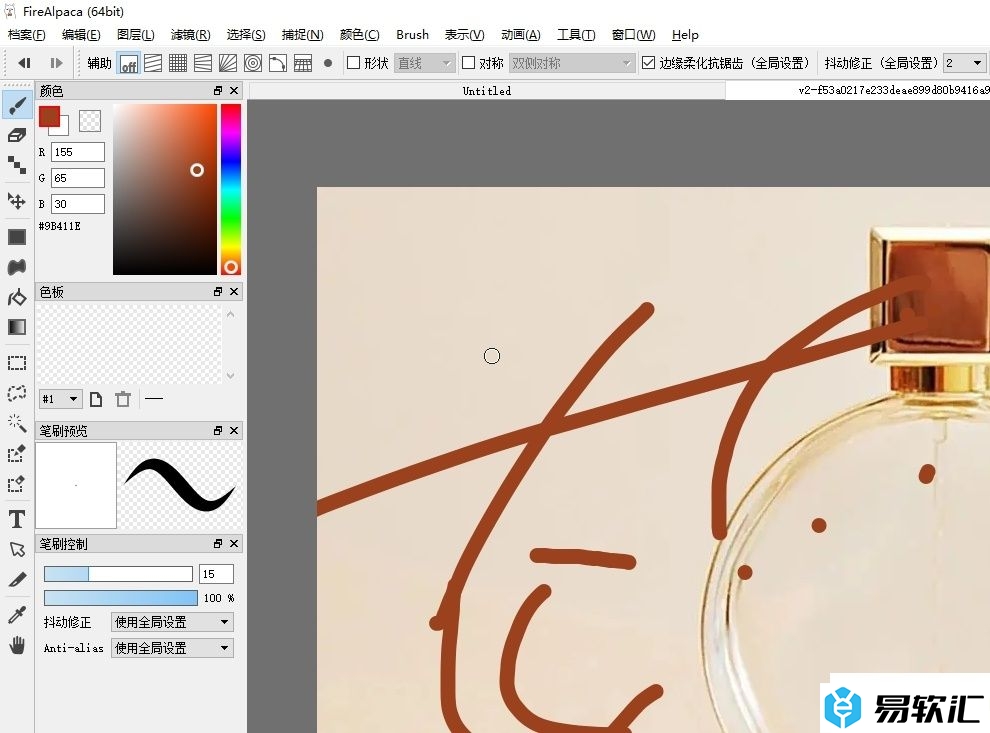
Task: Select the Divide tool
Action: [x=17, y=580]
